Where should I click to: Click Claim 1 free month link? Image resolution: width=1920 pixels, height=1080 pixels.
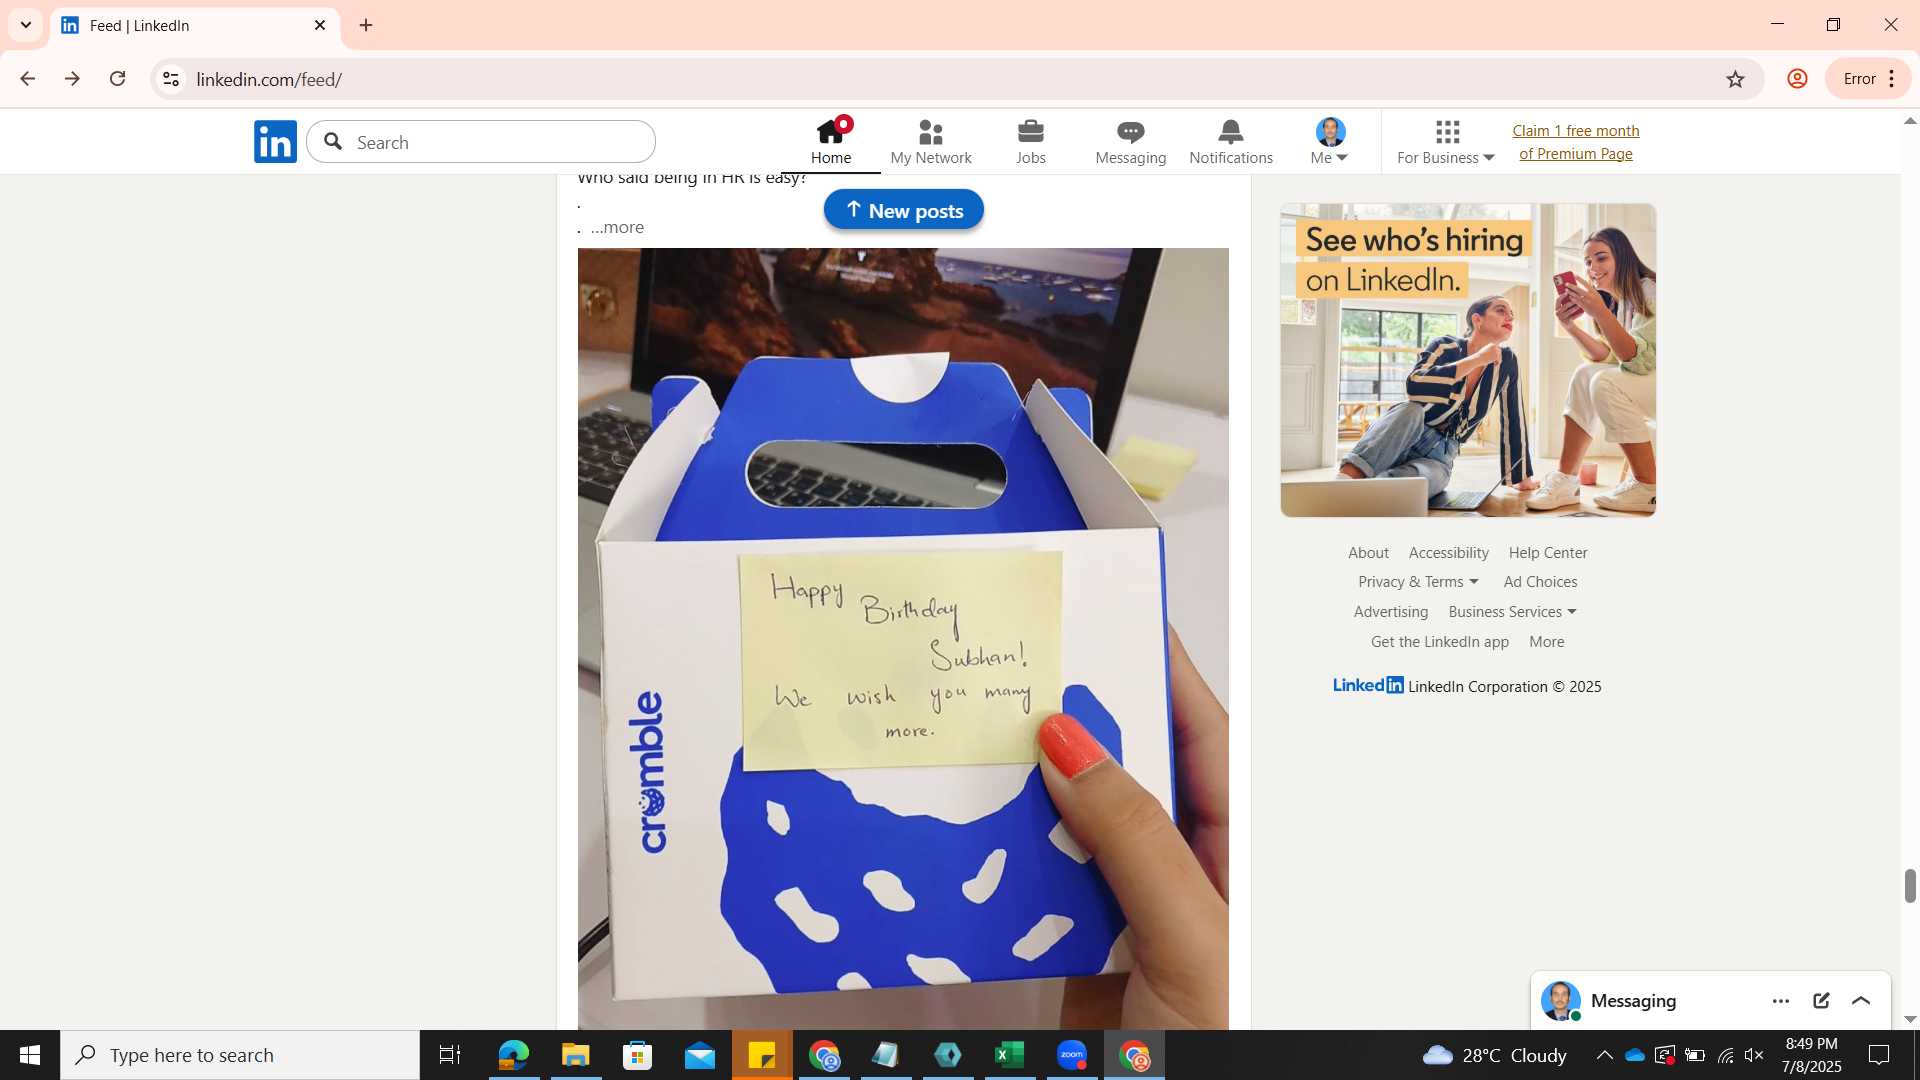(x=1576, y=142)
